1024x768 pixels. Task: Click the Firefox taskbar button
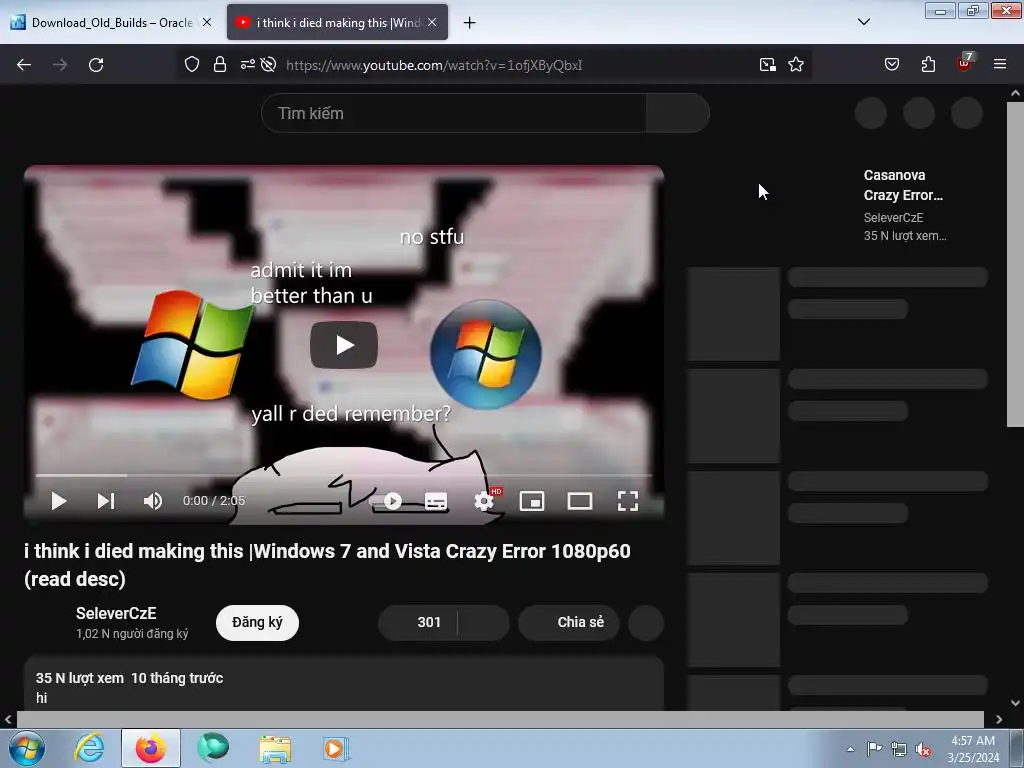coord(151,748)
